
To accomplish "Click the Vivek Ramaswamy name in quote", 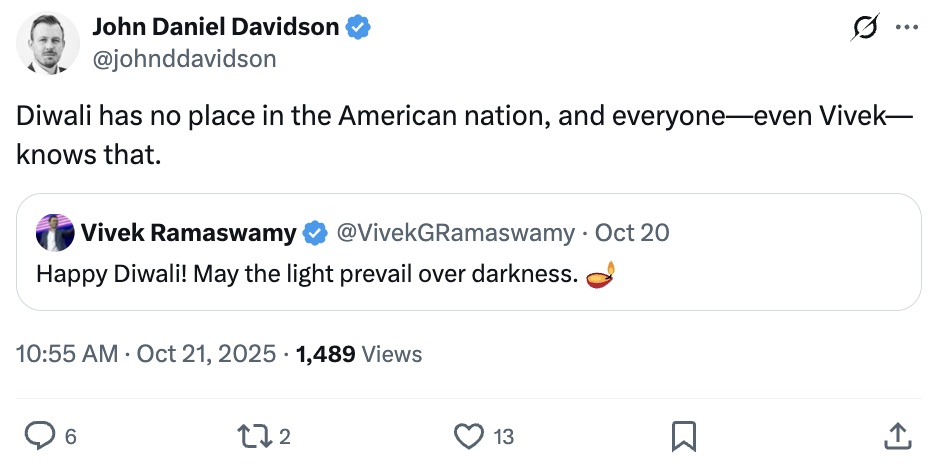I will pyautogui.click(x=188, y=234).
